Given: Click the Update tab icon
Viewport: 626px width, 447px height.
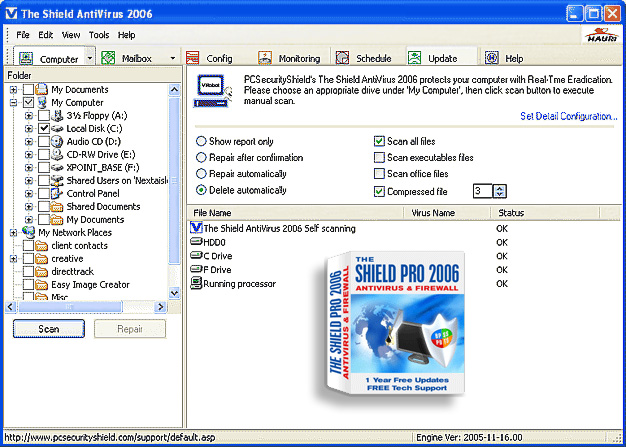Looking at the screenshot, I should point(414,58).
